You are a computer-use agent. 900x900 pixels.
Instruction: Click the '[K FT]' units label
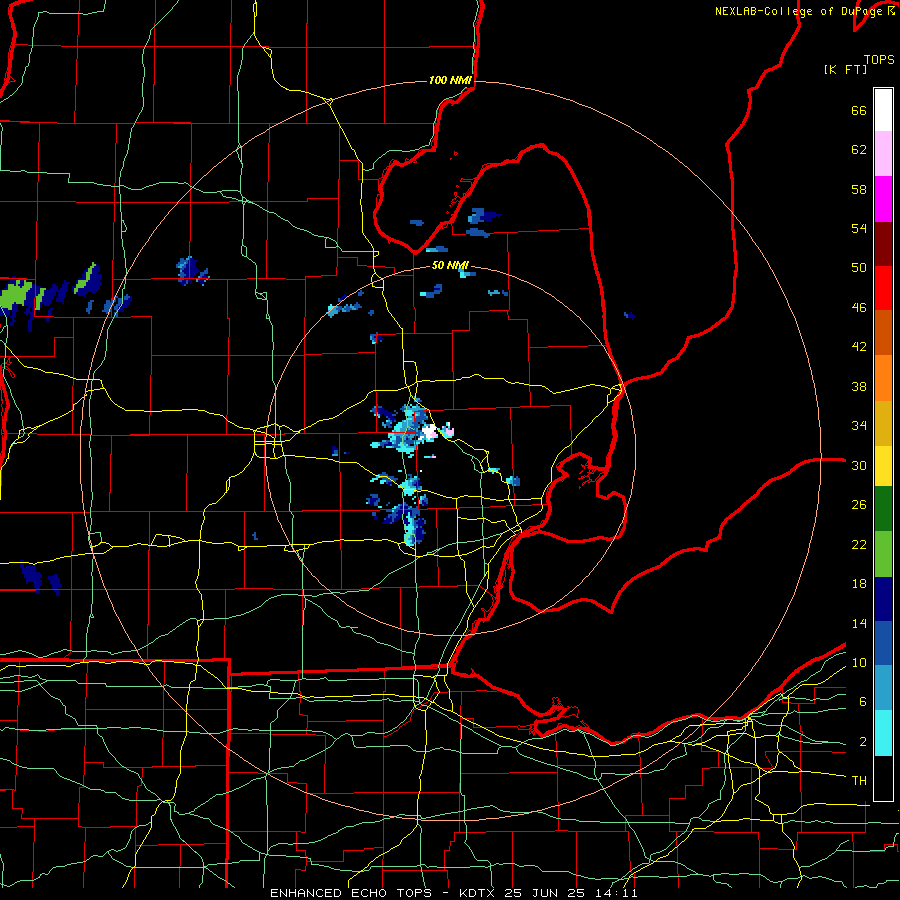point(845,70)
